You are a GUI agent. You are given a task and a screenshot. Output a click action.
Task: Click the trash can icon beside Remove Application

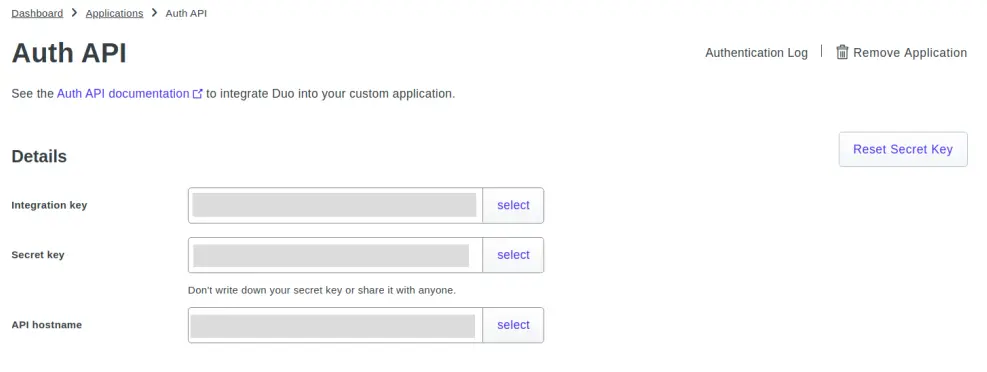(x=842, y=52)
